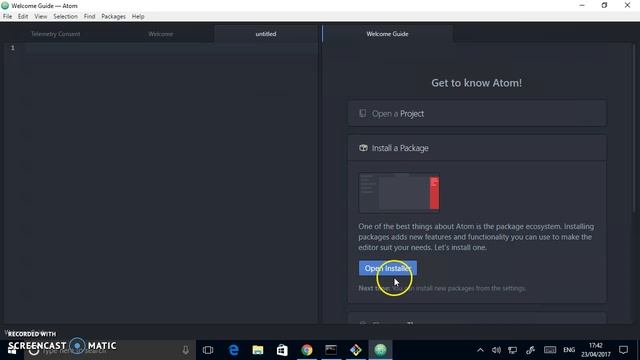Open the Action Center notifications icon
The height and width of the screenshot is (360, 640).
coord(623,350)
